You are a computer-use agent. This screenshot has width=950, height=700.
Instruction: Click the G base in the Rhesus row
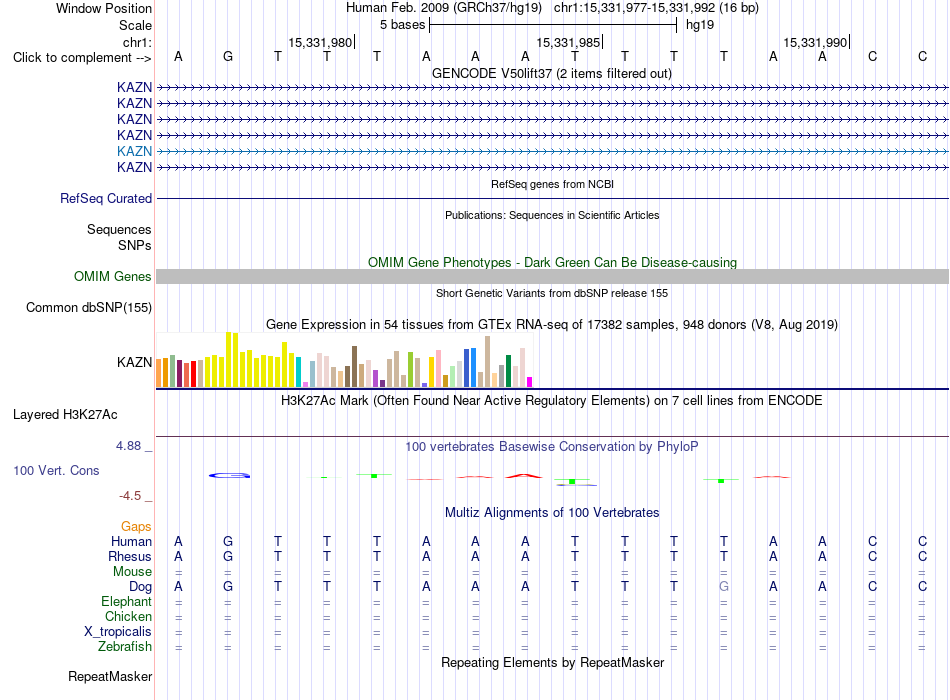point(228,556)
